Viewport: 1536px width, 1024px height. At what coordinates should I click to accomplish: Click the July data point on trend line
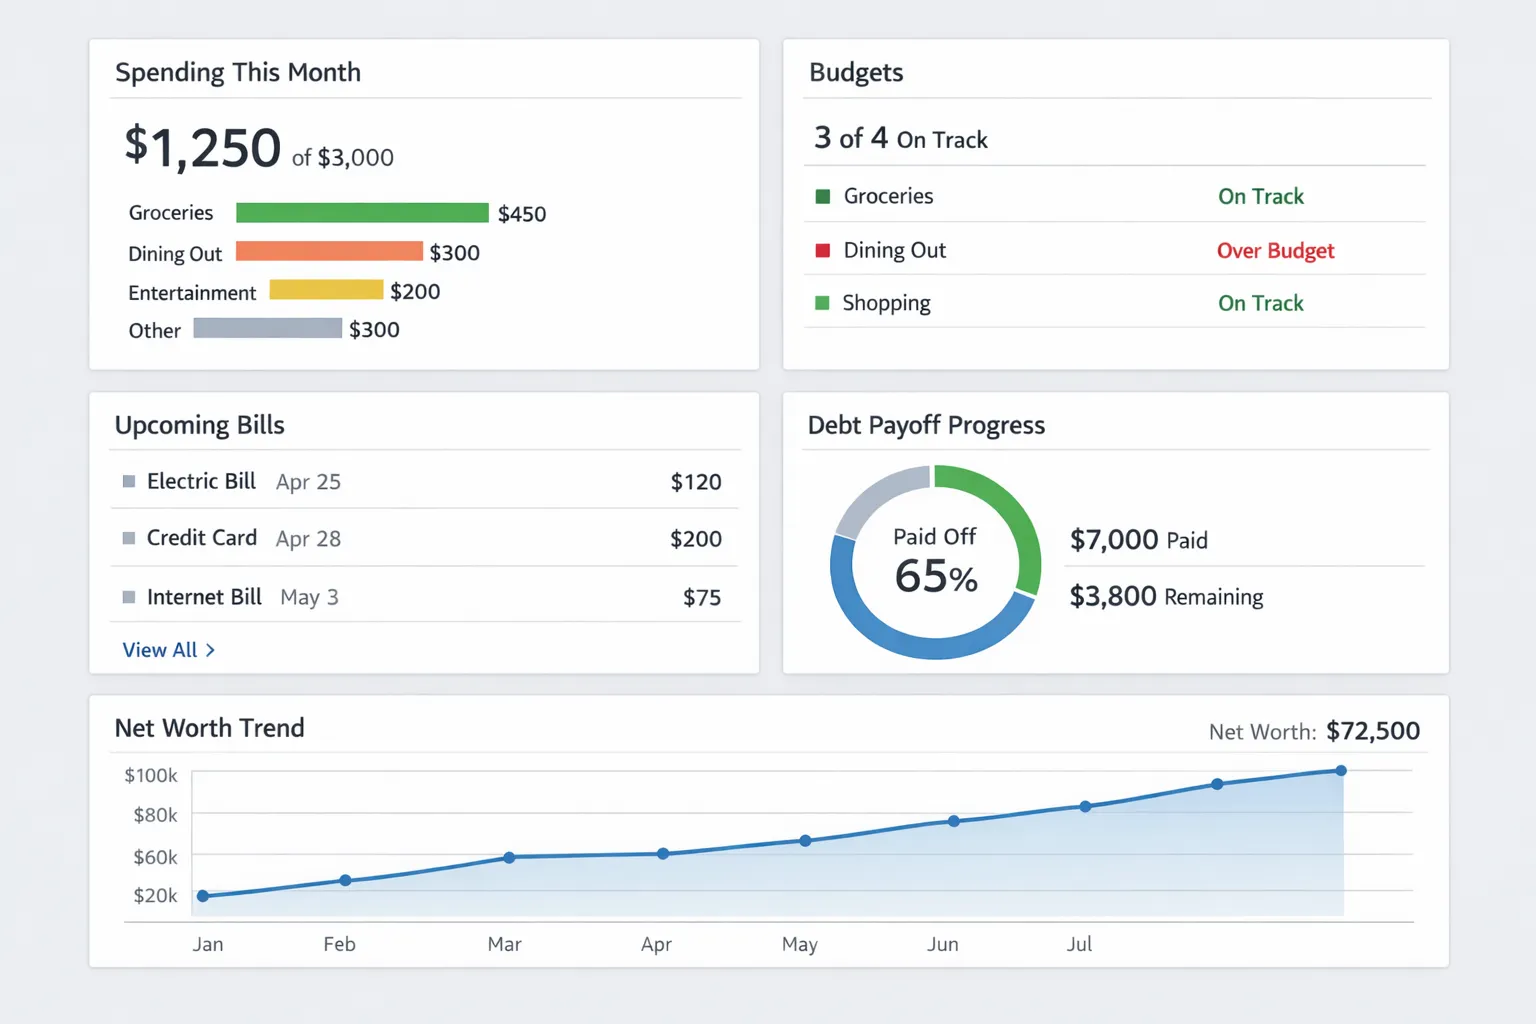[1084, 806]
